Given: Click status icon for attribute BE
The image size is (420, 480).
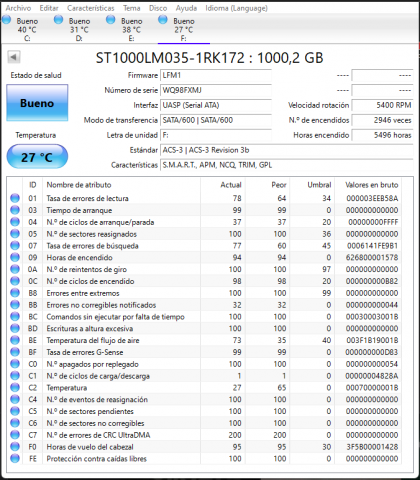Looking at the screenshot, I should tap(15, 340).
